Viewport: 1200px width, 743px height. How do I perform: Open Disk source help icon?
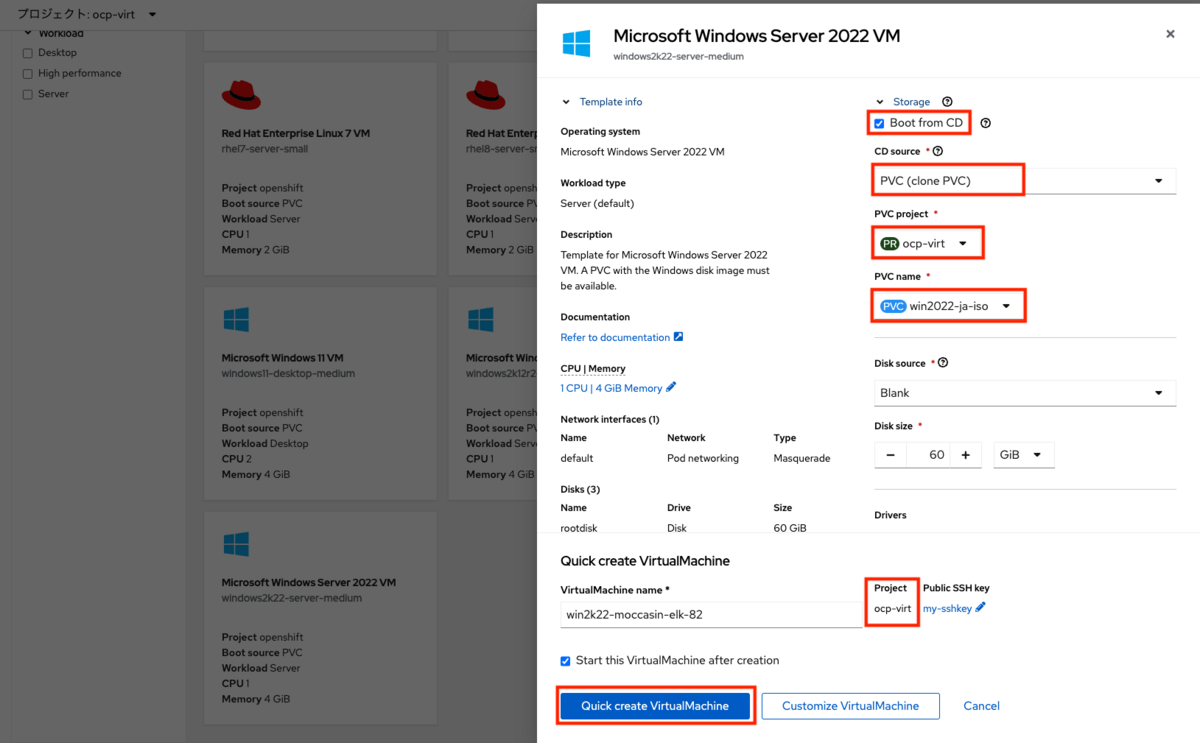pyautogui.click(x=943, y=363)
